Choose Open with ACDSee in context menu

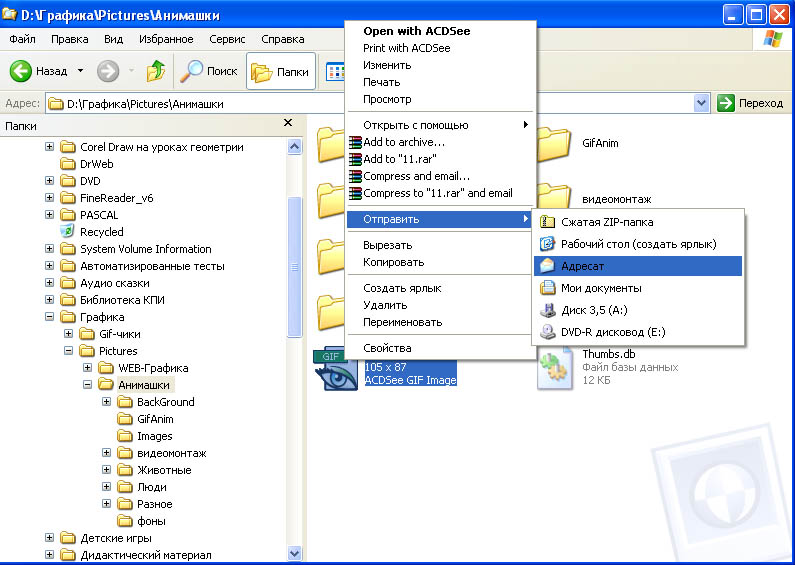click(440, 31)
